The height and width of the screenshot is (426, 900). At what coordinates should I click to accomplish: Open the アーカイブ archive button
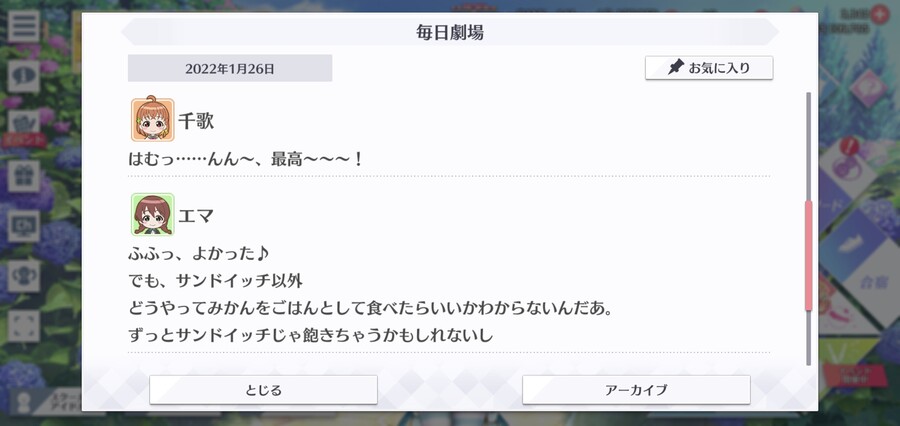pyautogui.click(x=636, y=390)
